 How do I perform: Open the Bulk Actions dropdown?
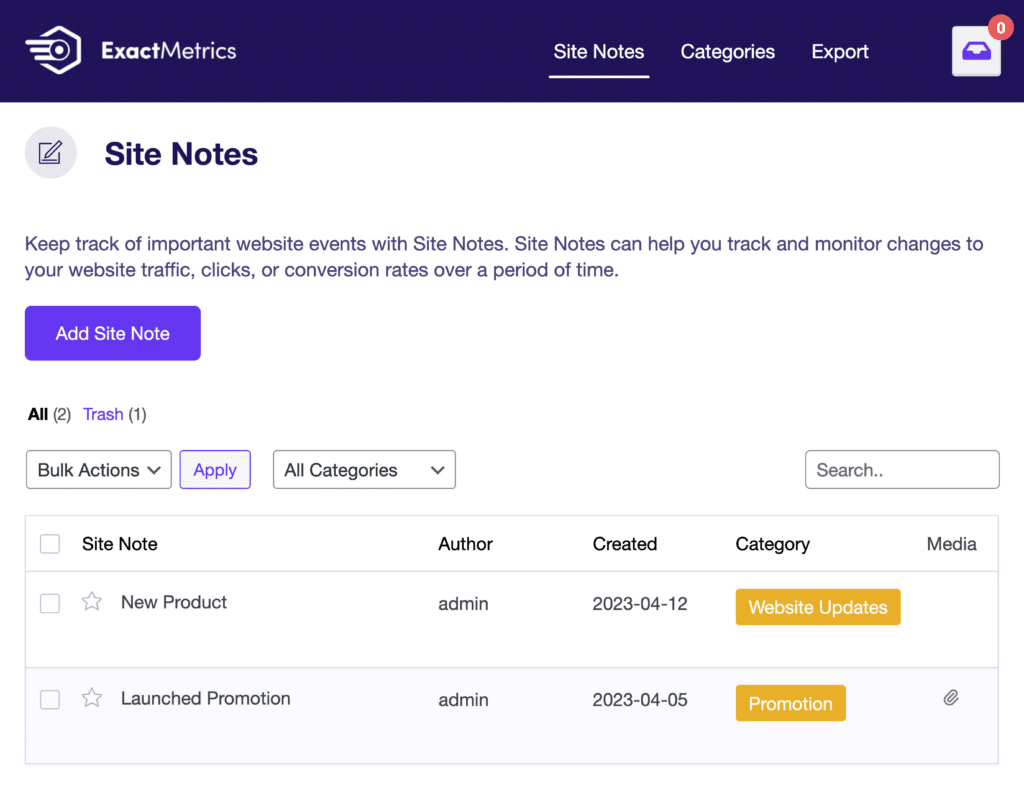click(x=98, y=469)
